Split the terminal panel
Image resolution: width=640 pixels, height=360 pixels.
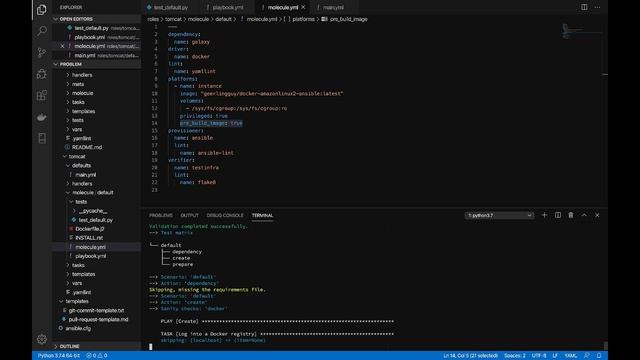(x=558, y=215)
